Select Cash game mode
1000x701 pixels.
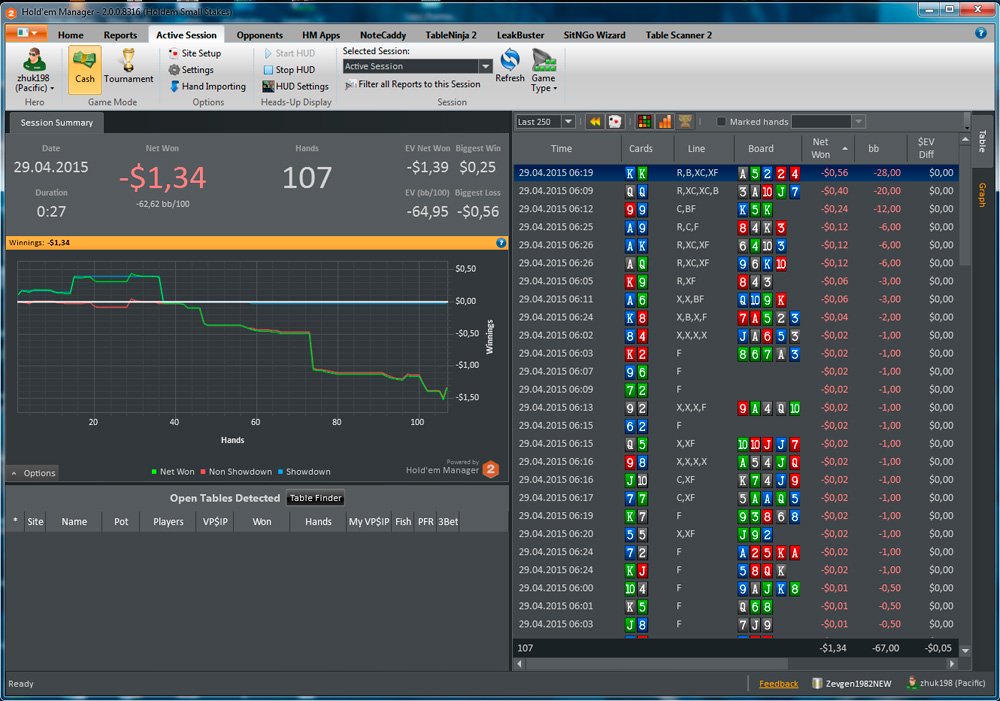(85, 70)
